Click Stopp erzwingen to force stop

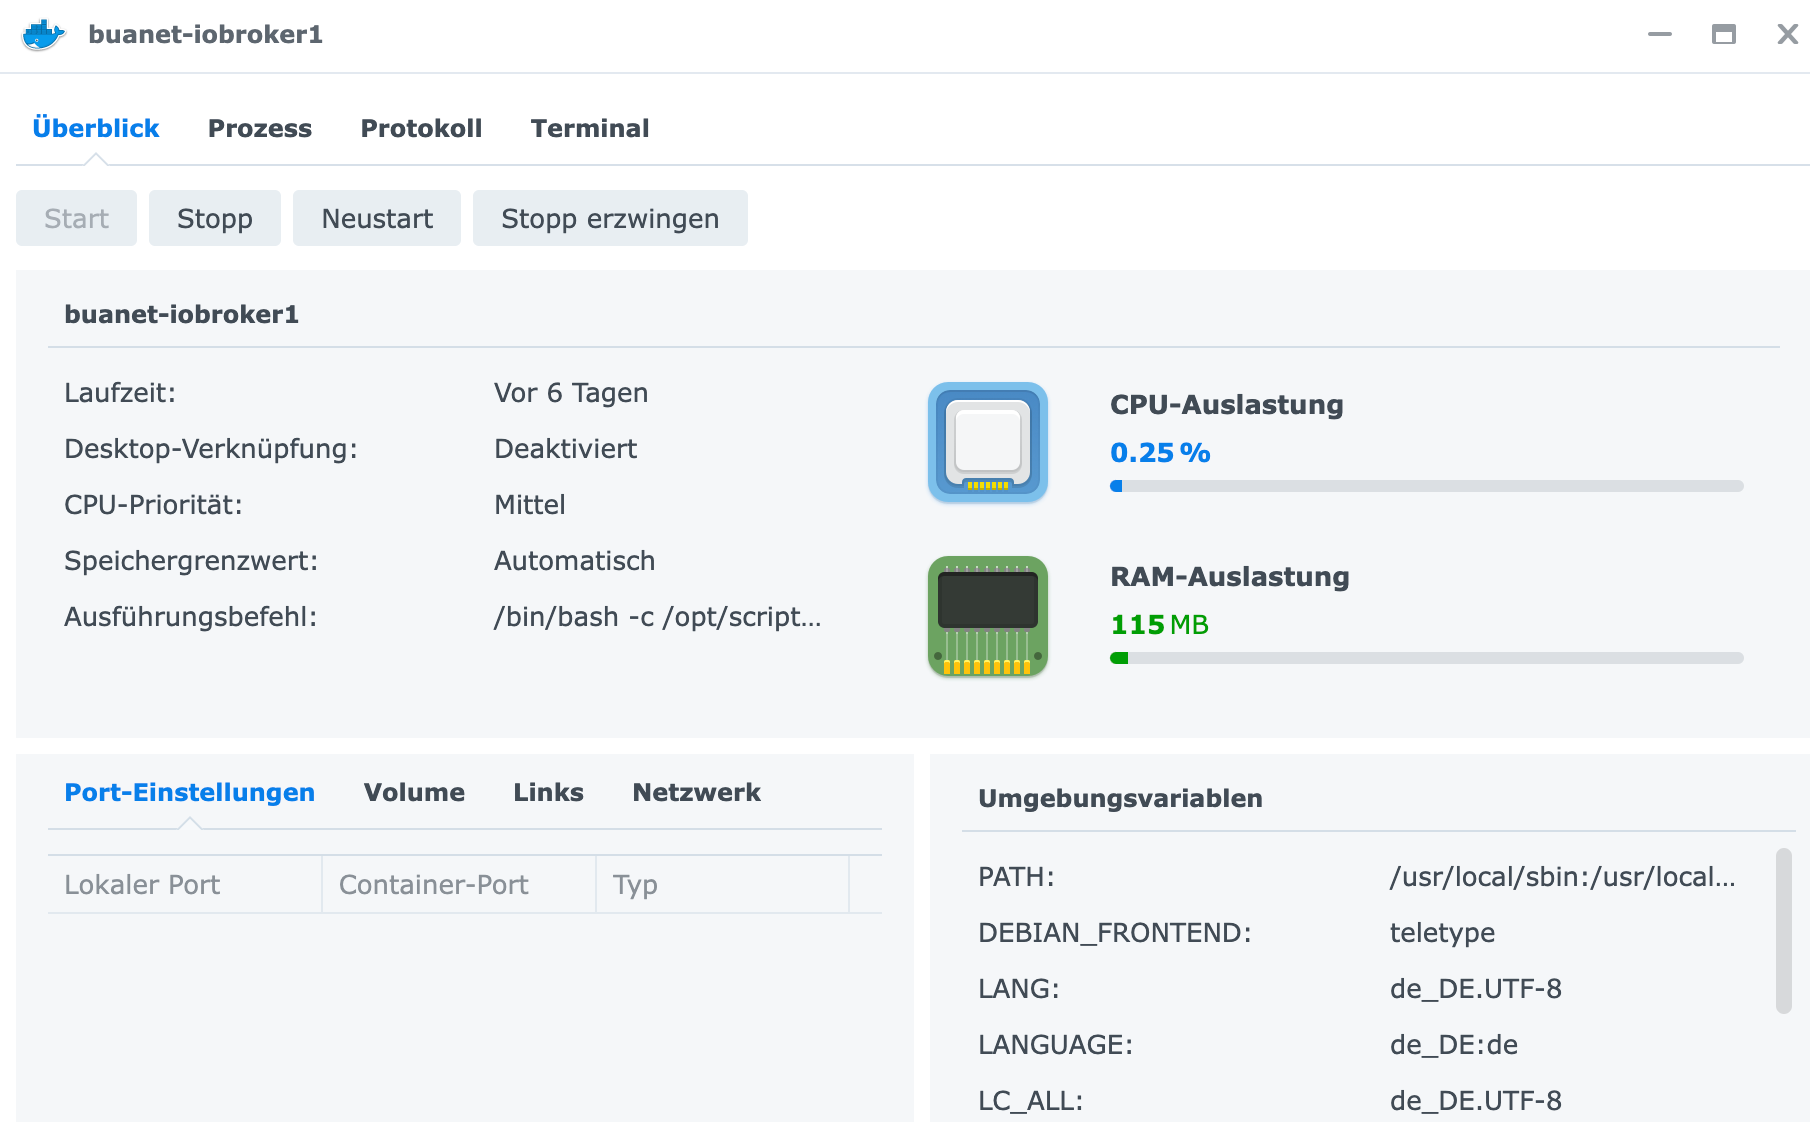pos(610,219)
